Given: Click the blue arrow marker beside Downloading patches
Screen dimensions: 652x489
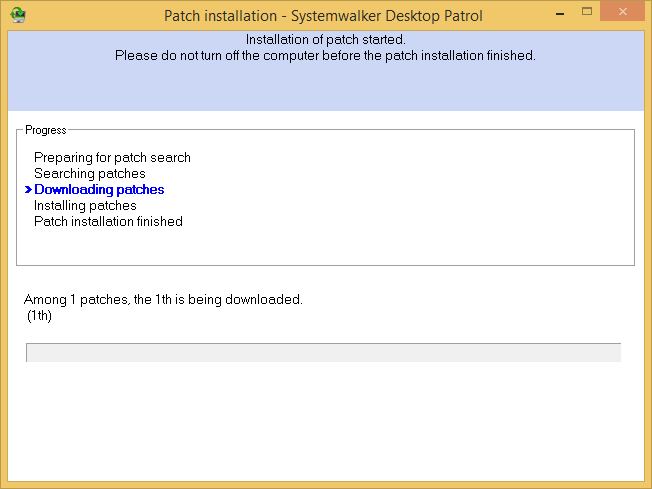Looking at the screenshot, I should coord(28,190).
